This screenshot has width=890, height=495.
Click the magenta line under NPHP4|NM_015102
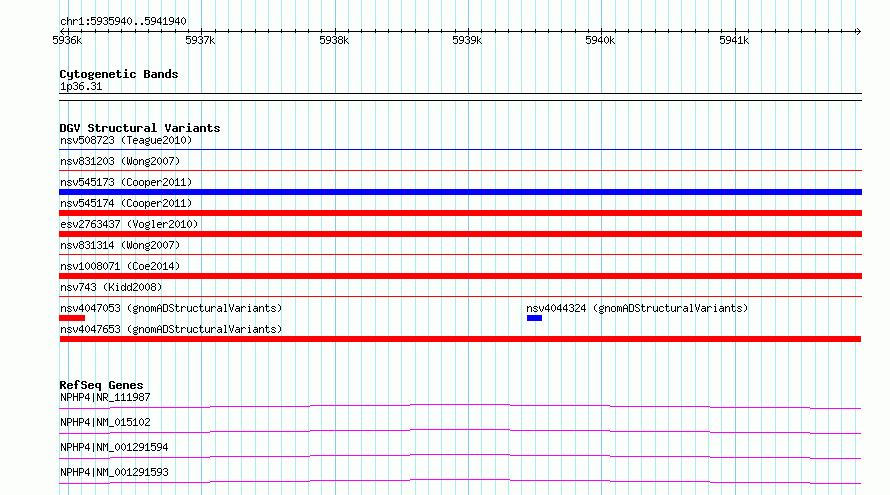click(460, 431)
